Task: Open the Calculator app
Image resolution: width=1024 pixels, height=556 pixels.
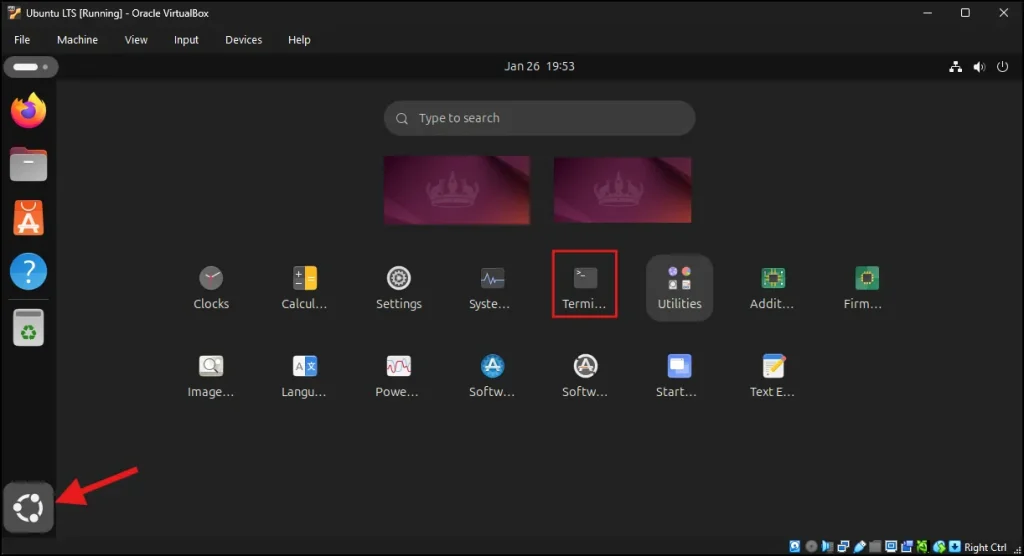Action: click(x=304, y=287)
